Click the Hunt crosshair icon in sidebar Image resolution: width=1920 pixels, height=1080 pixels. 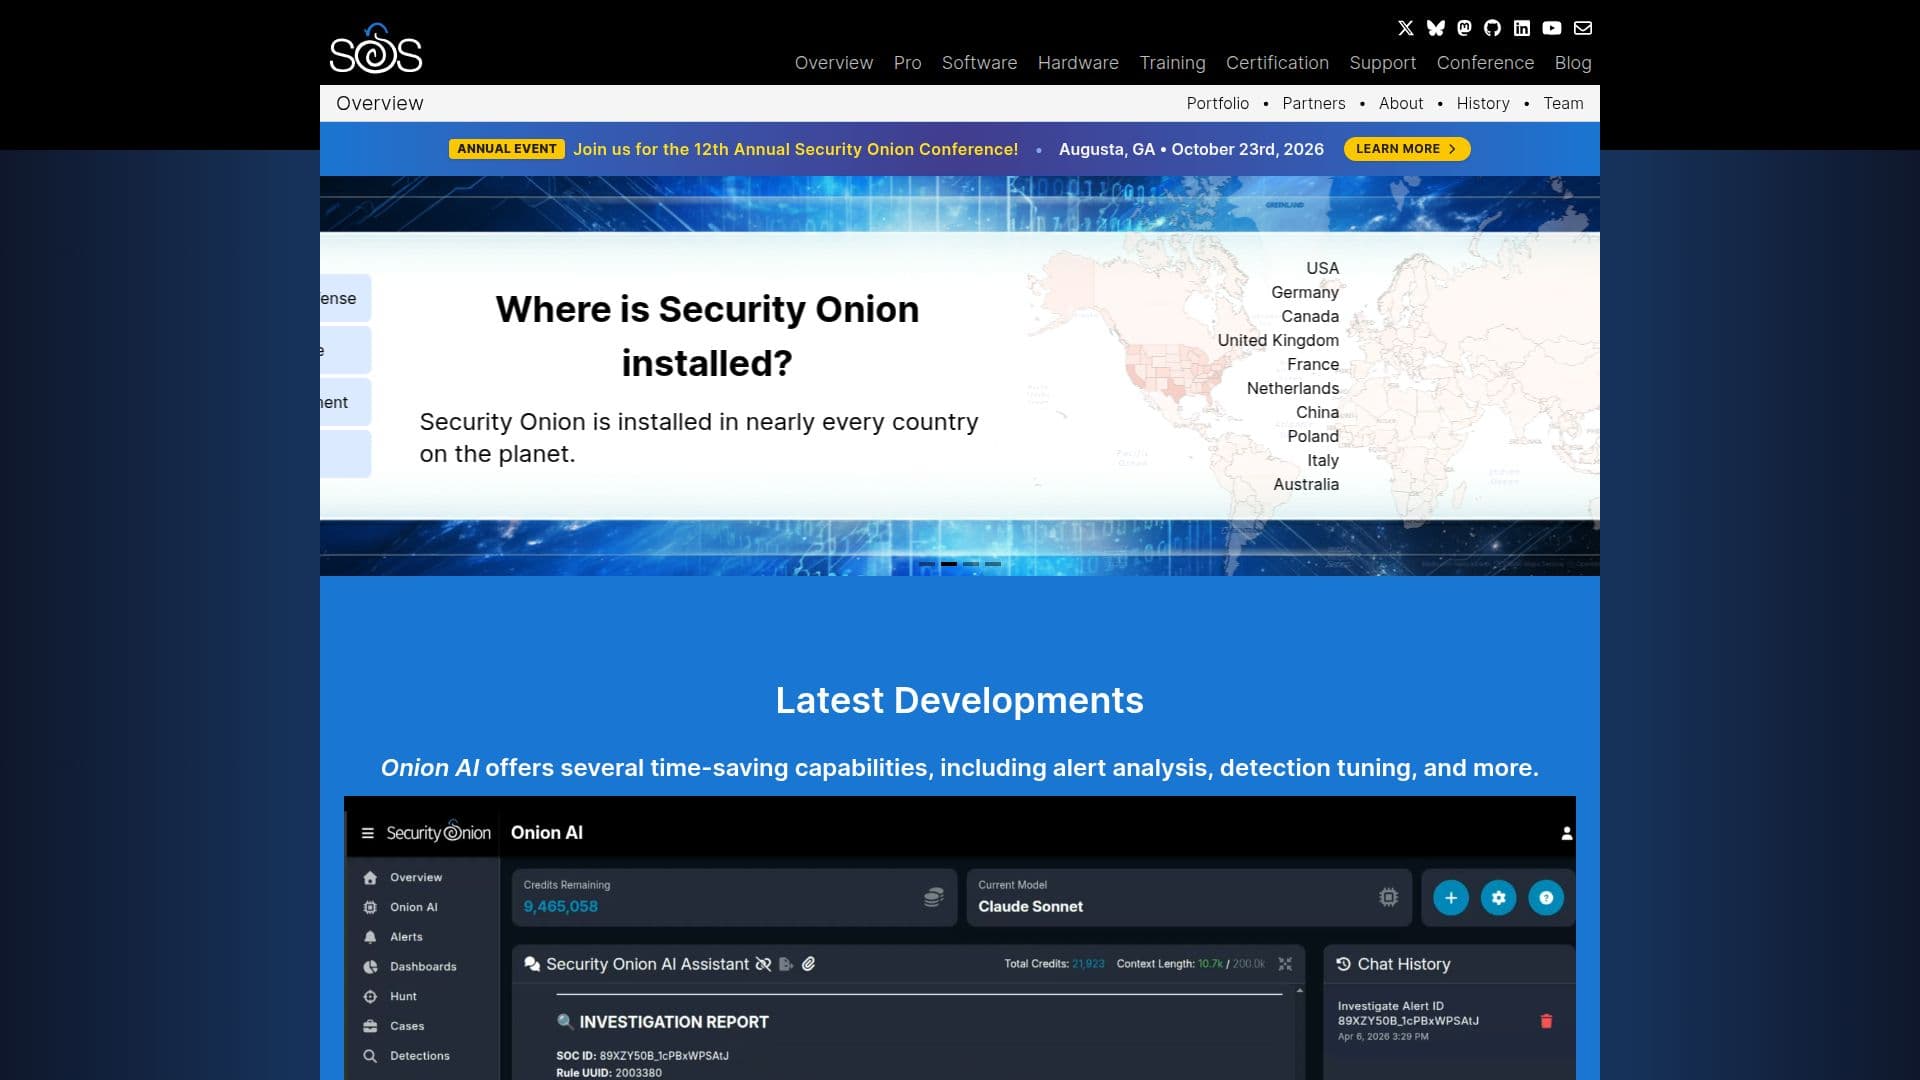click(x=370, y=996)
